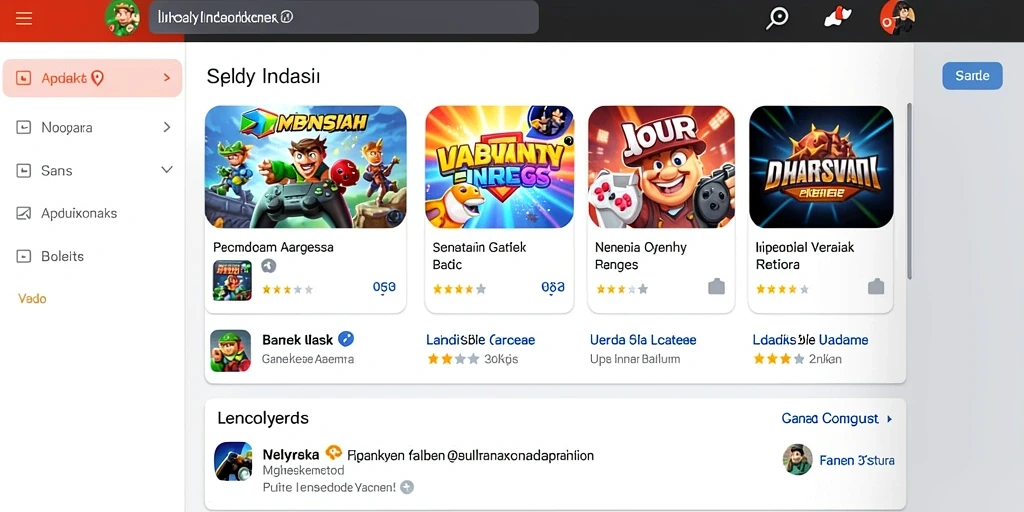Open the hamburger menu icon

pyautogui.click(x=24, y=18)
